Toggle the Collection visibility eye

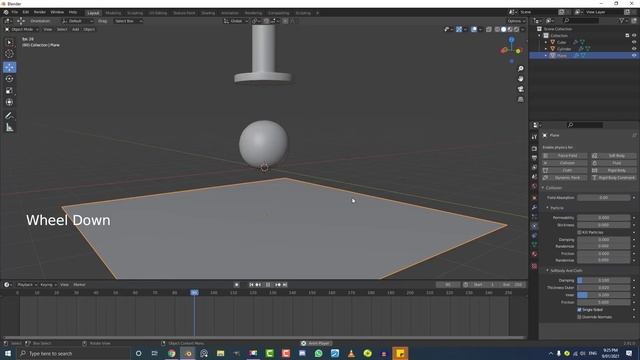(634, 36)
